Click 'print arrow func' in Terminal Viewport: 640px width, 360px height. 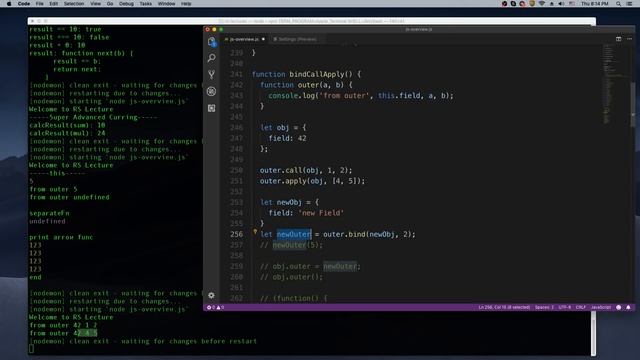pos(61,237)
